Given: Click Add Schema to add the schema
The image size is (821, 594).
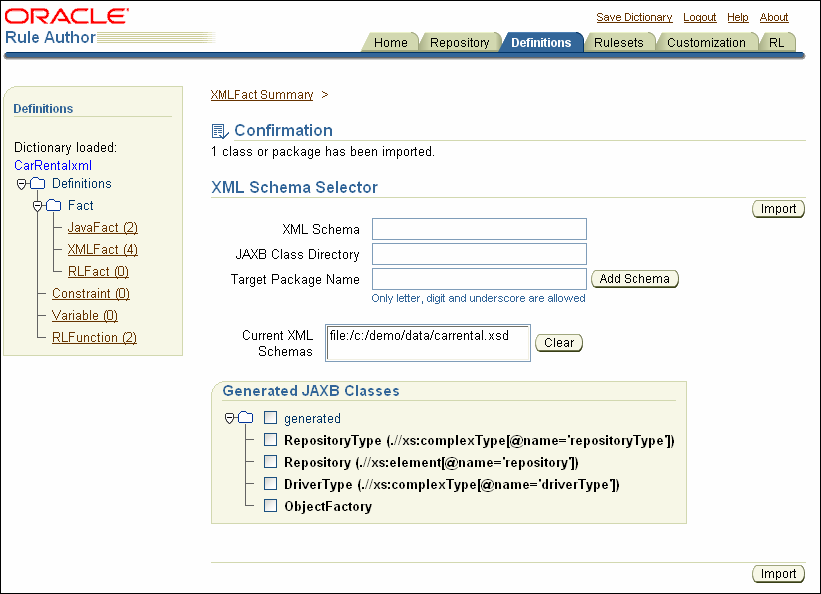Looking at the screenshot, I should (x=634, y=278).
